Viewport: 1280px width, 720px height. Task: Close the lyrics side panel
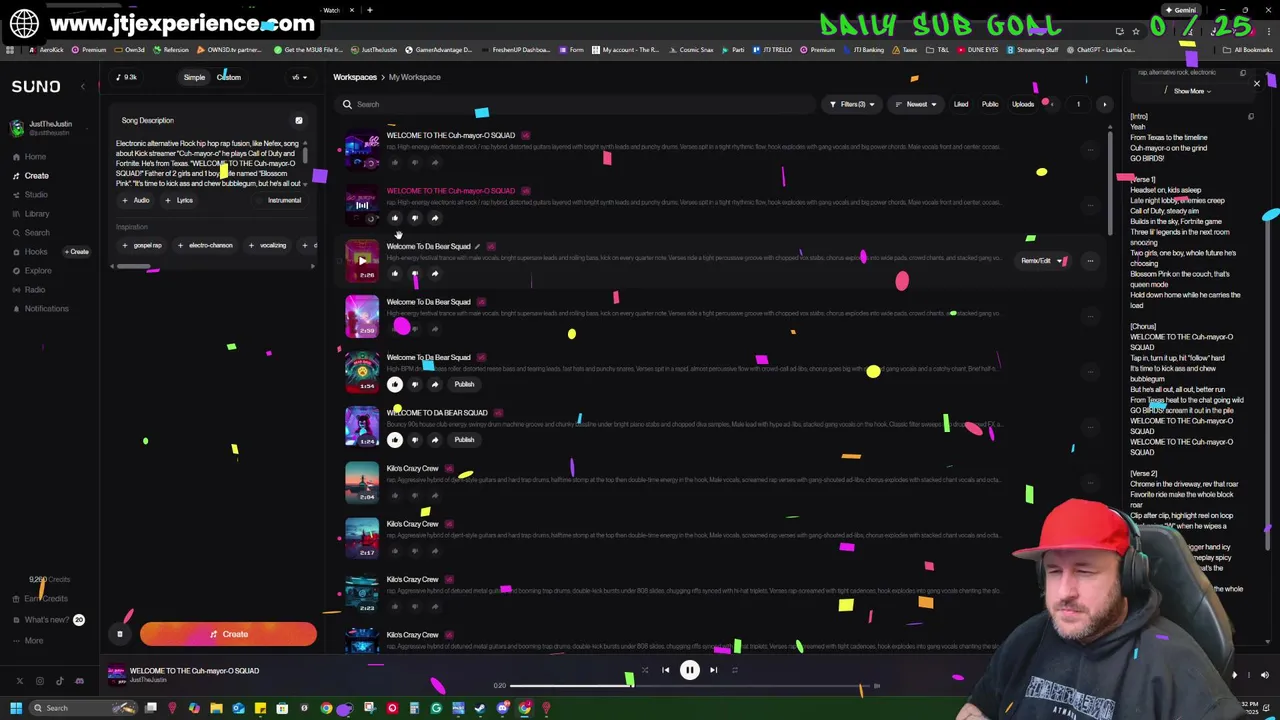[1257, 84]
